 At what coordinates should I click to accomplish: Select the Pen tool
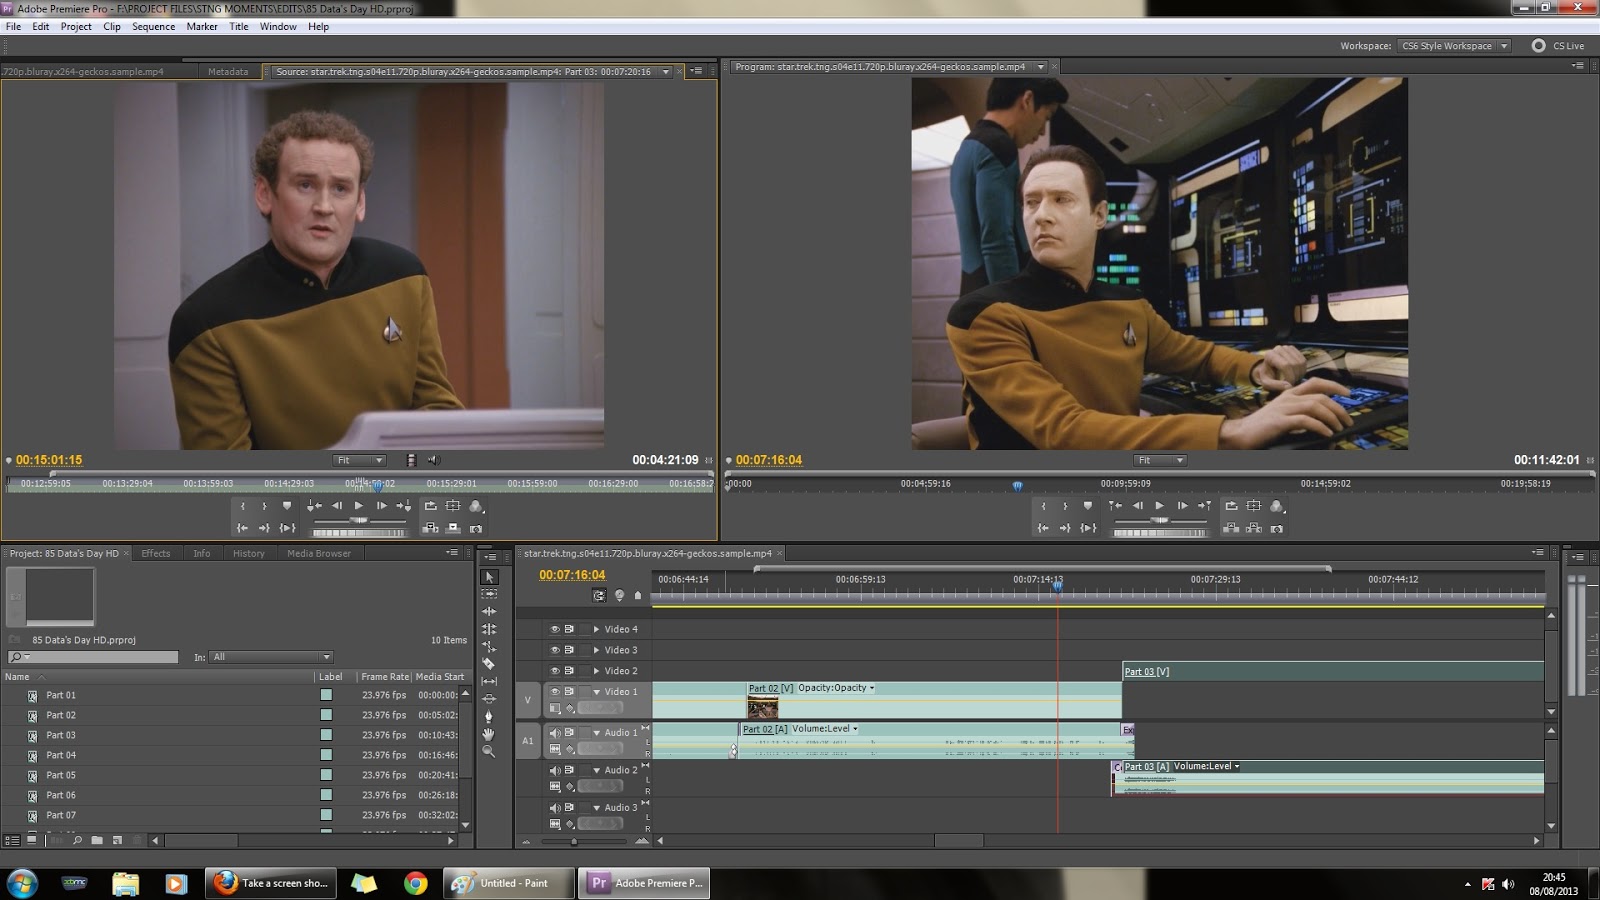click(x=489, y=716)
